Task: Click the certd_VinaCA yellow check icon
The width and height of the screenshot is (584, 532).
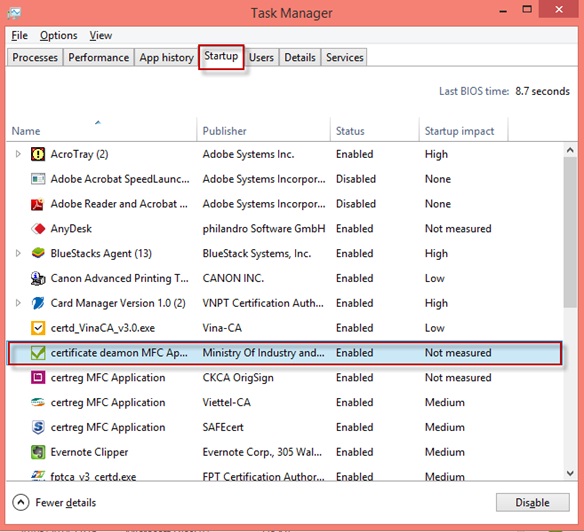Action: tap(38, 328)
